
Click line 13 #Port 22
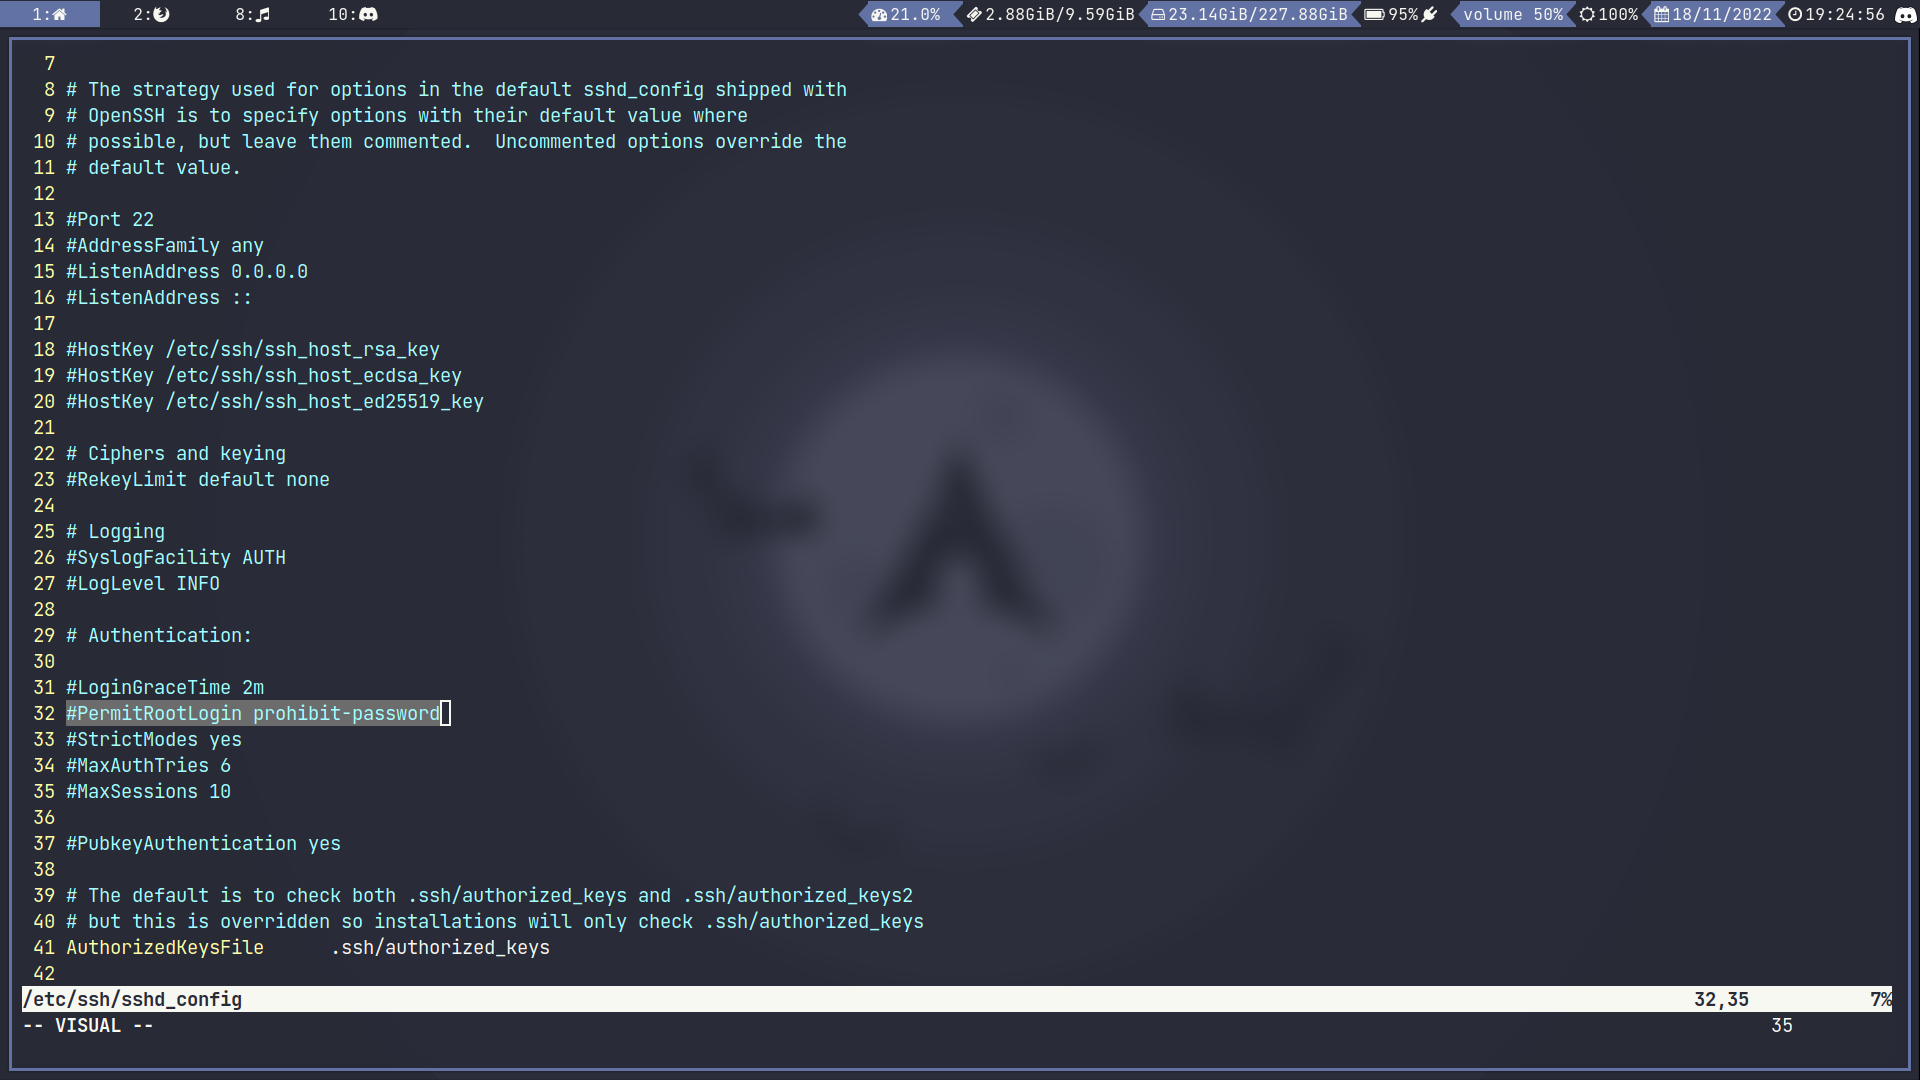click(x=110, y=219)
